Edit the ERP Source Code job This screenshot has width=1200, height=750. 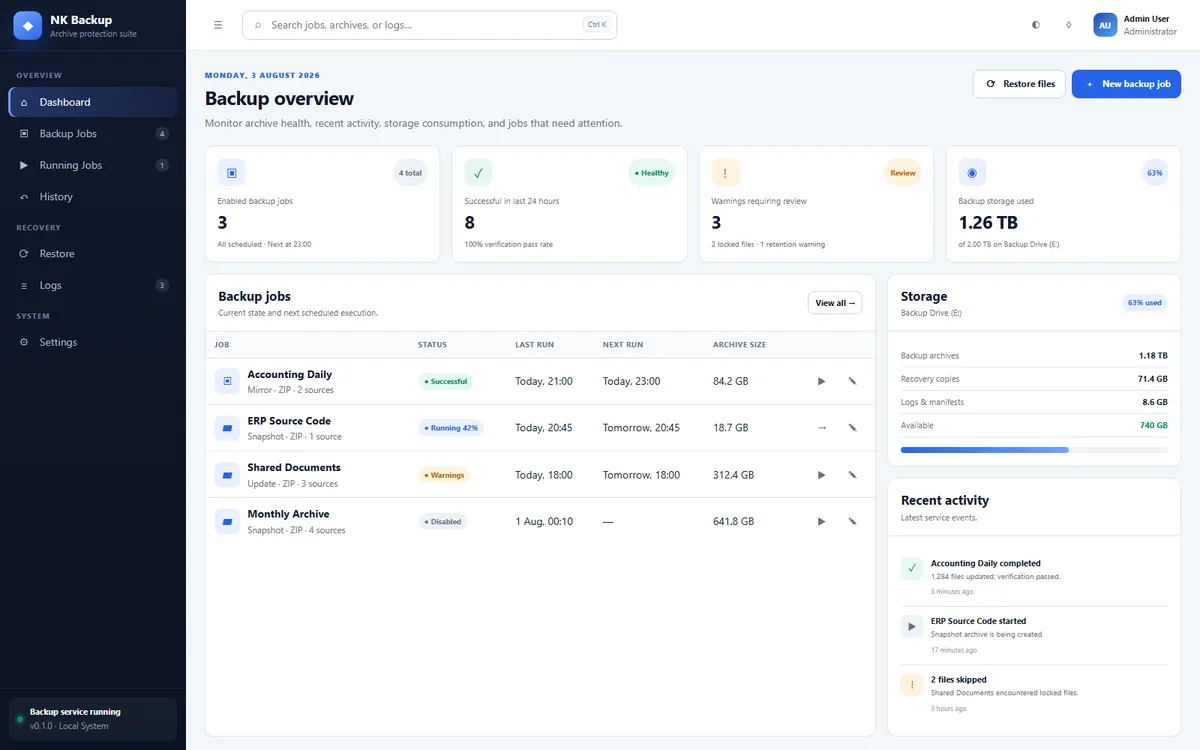tap(853, 428)
